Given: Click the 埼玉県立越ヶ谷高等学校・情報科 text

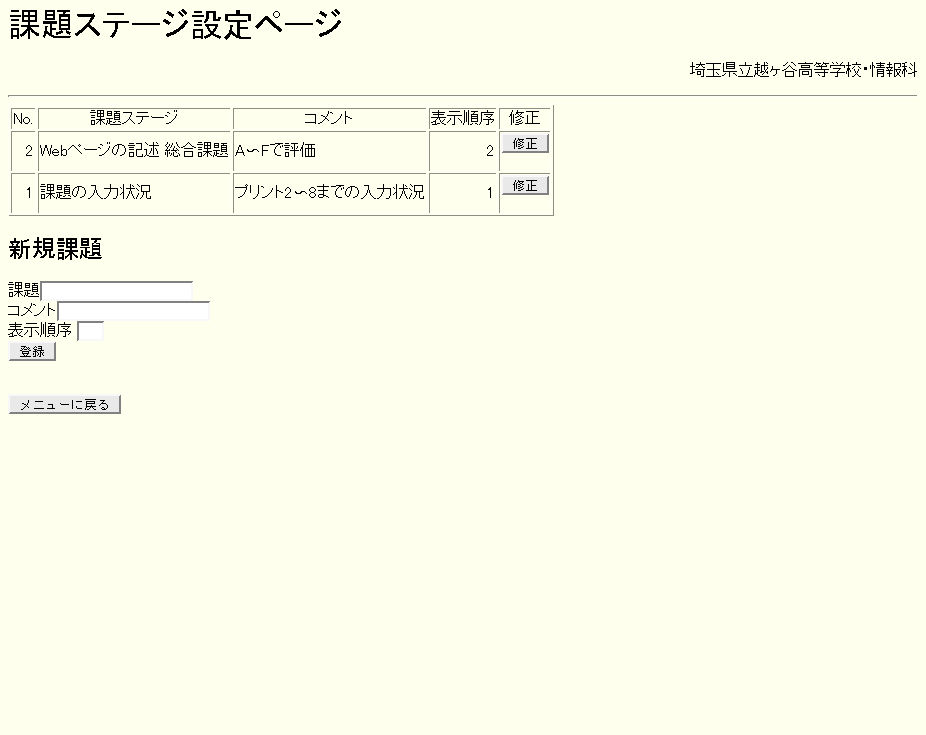Looking at the screenshot, I should (803, 70).
